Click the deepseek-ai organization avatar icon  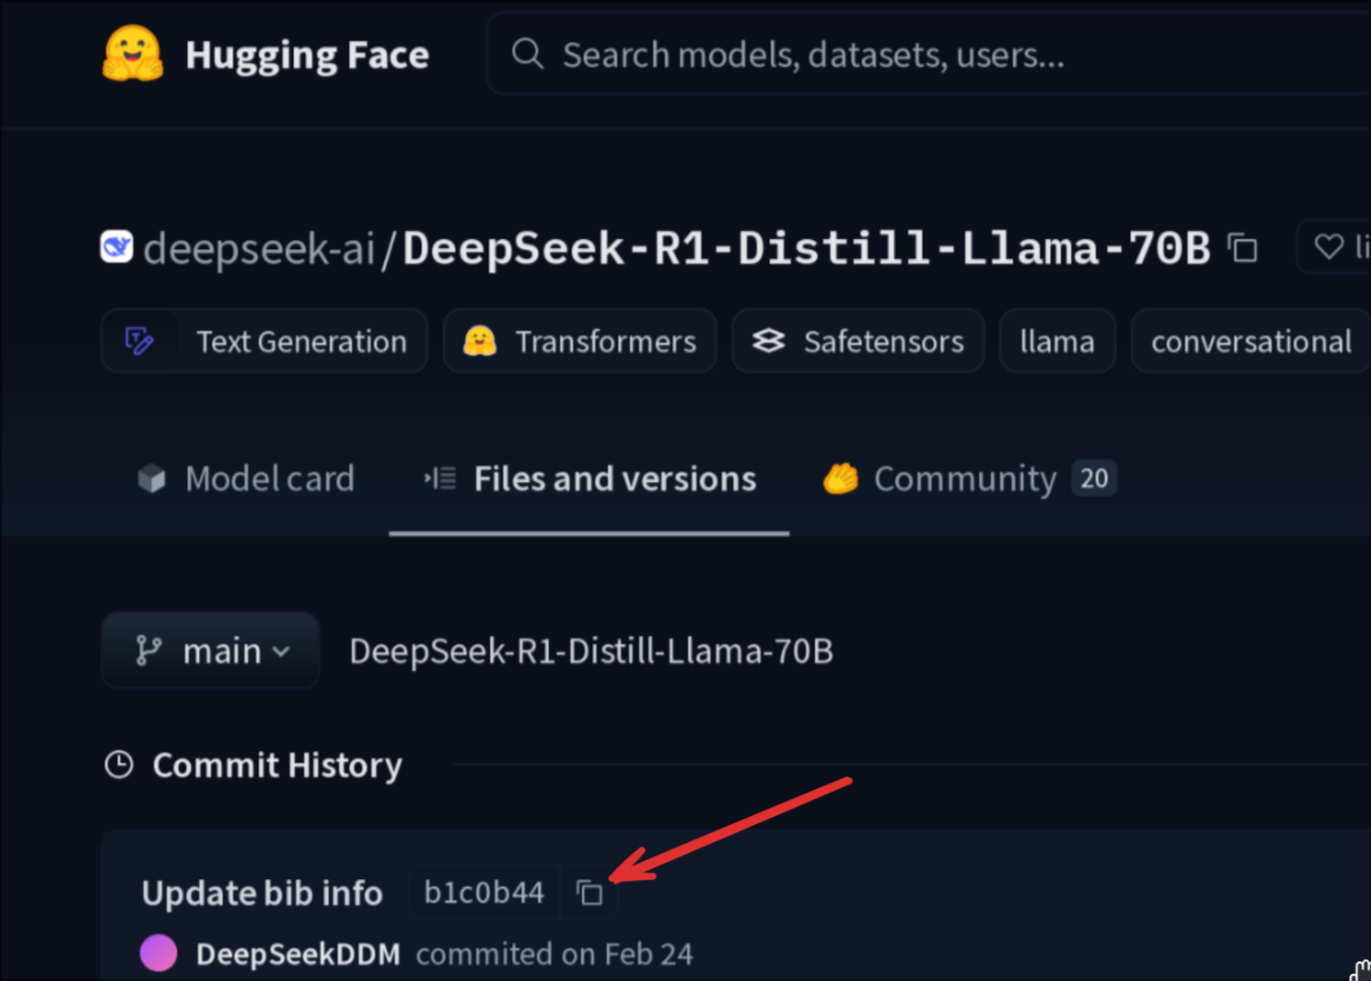[117, 246]
